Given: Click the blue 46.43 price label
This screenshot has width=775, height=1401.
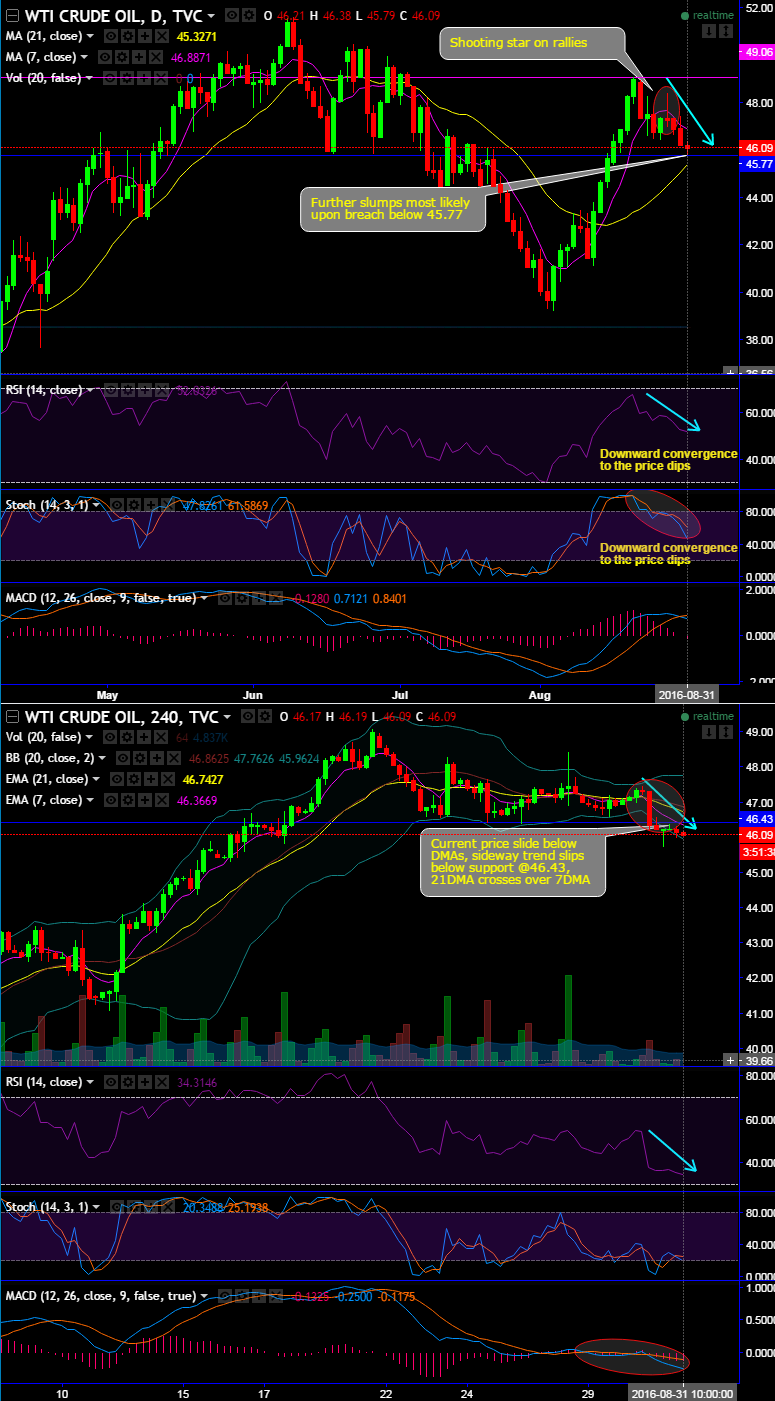Looking at the screenshot, I should pos(755,819).
